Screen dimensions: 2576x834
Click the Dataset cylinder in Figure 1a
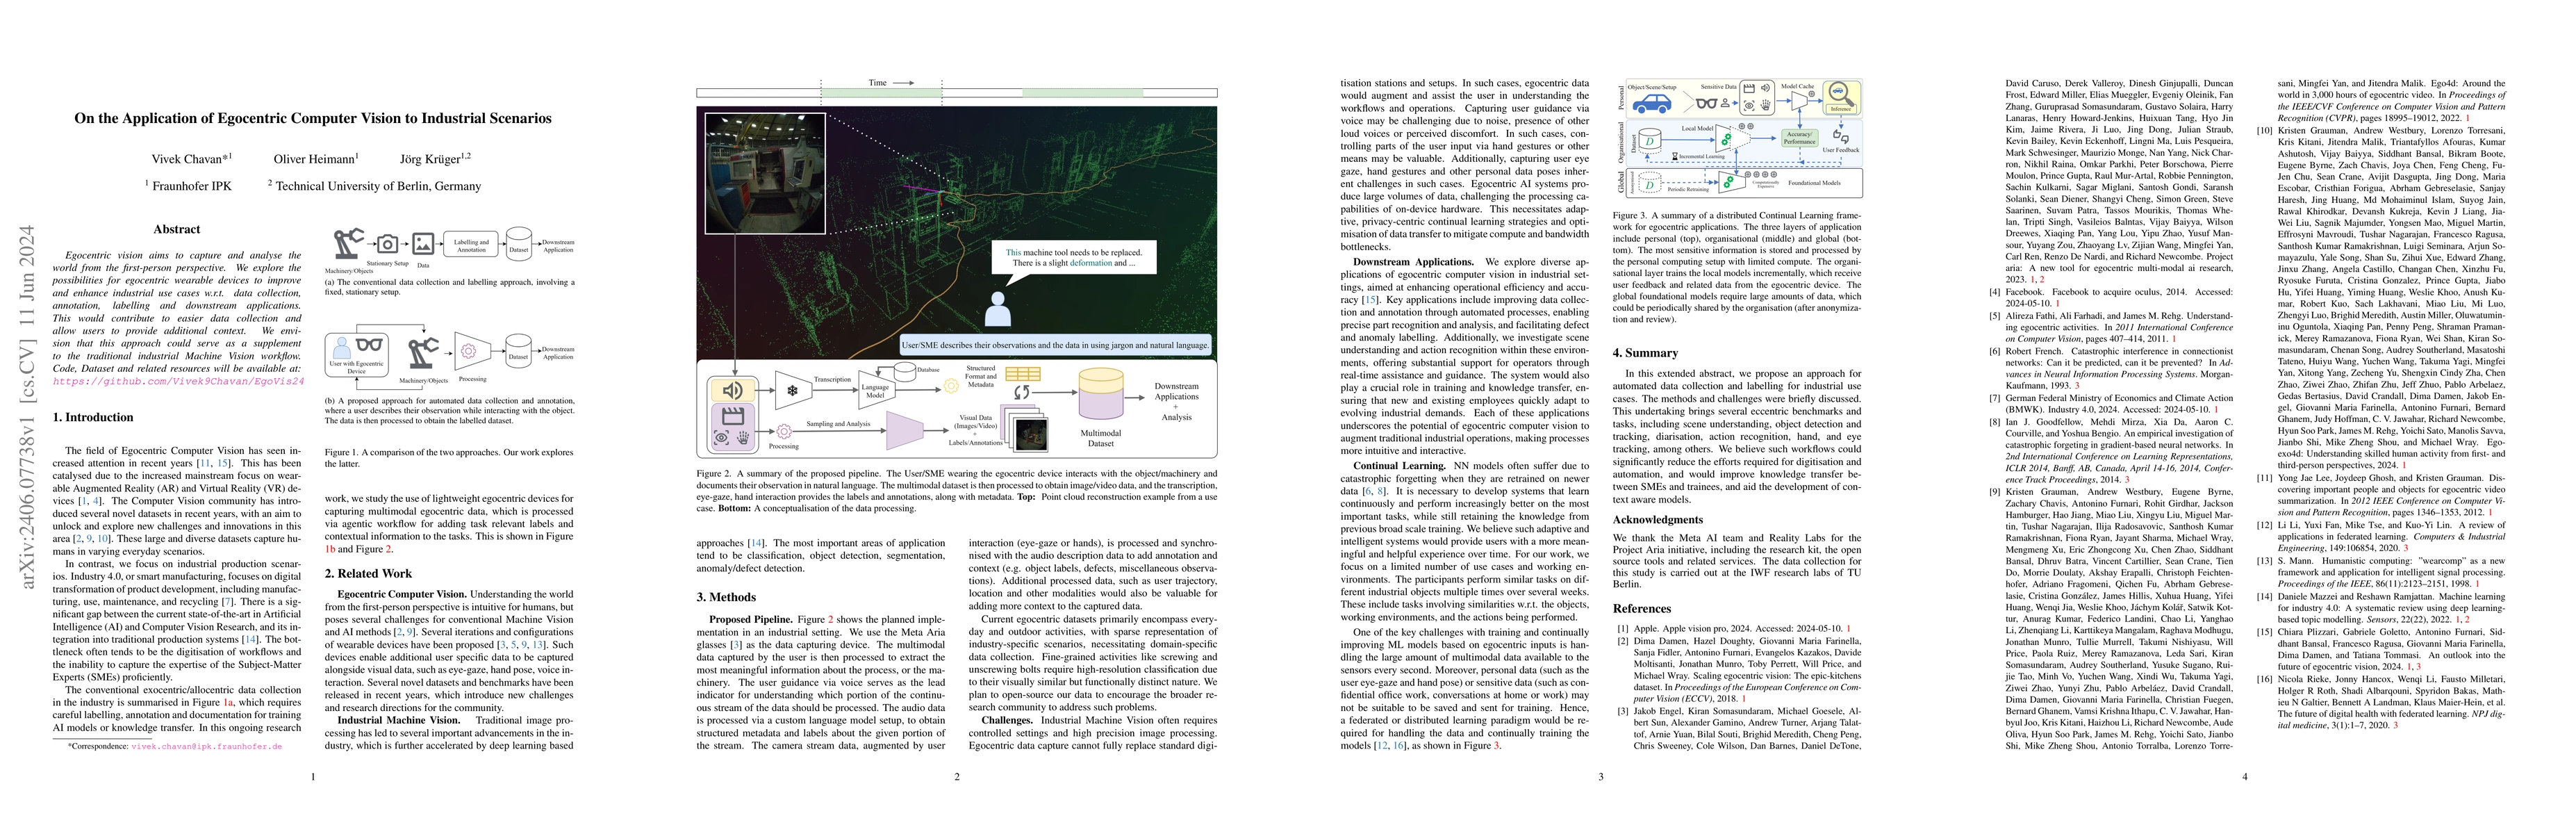(x=518, y=243)
